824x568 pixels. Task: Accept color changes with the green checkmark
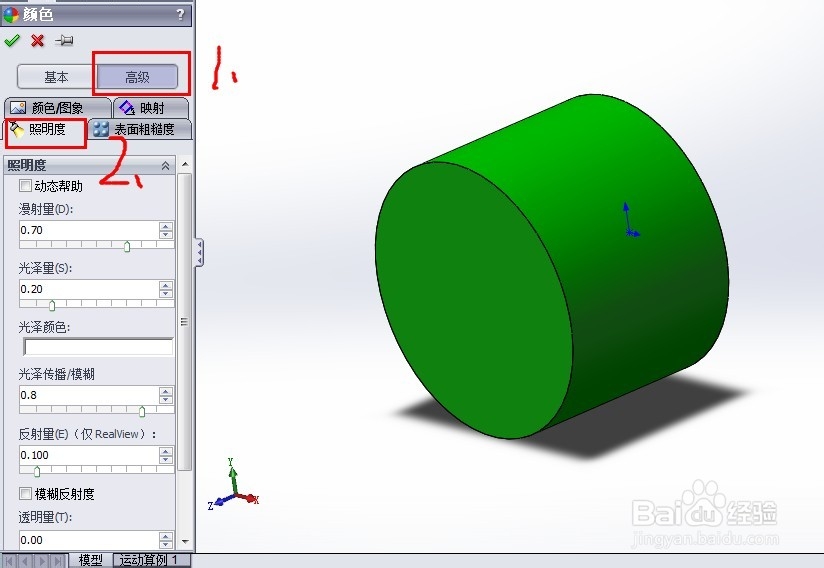(x=12, y=40)
